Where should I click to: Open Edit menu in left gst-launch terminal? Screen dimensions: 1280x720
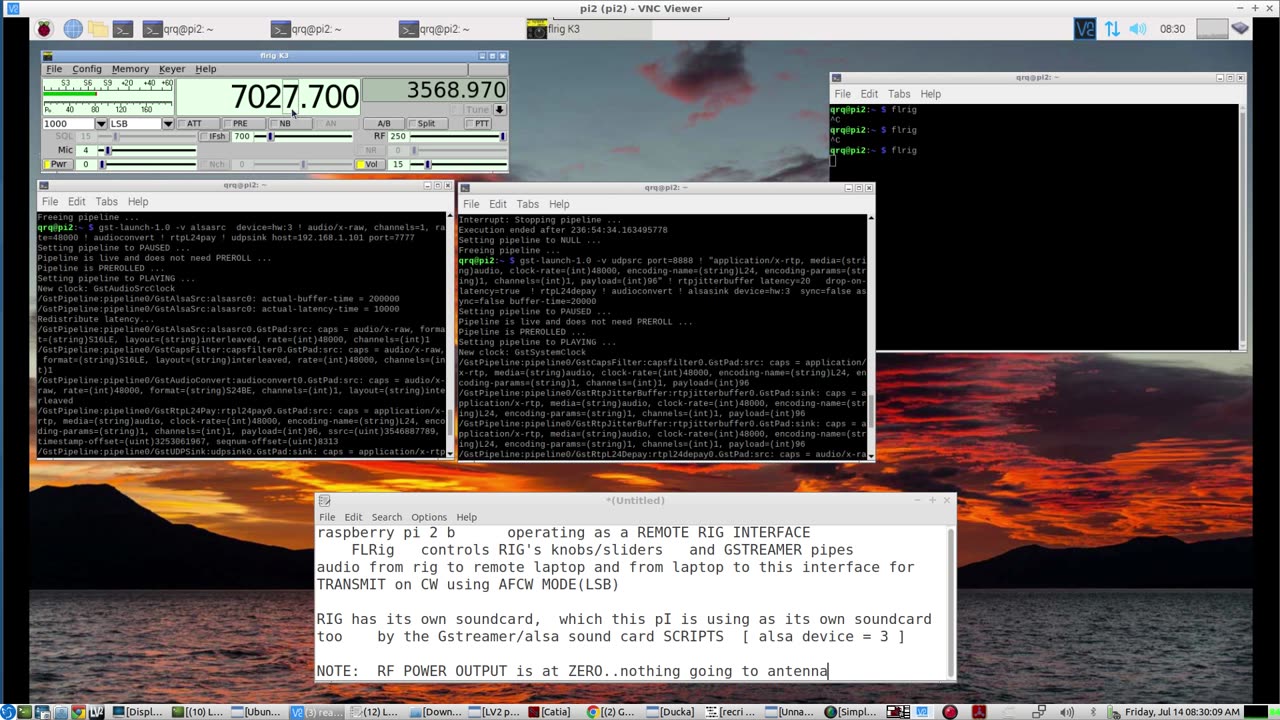coord(77,202)
